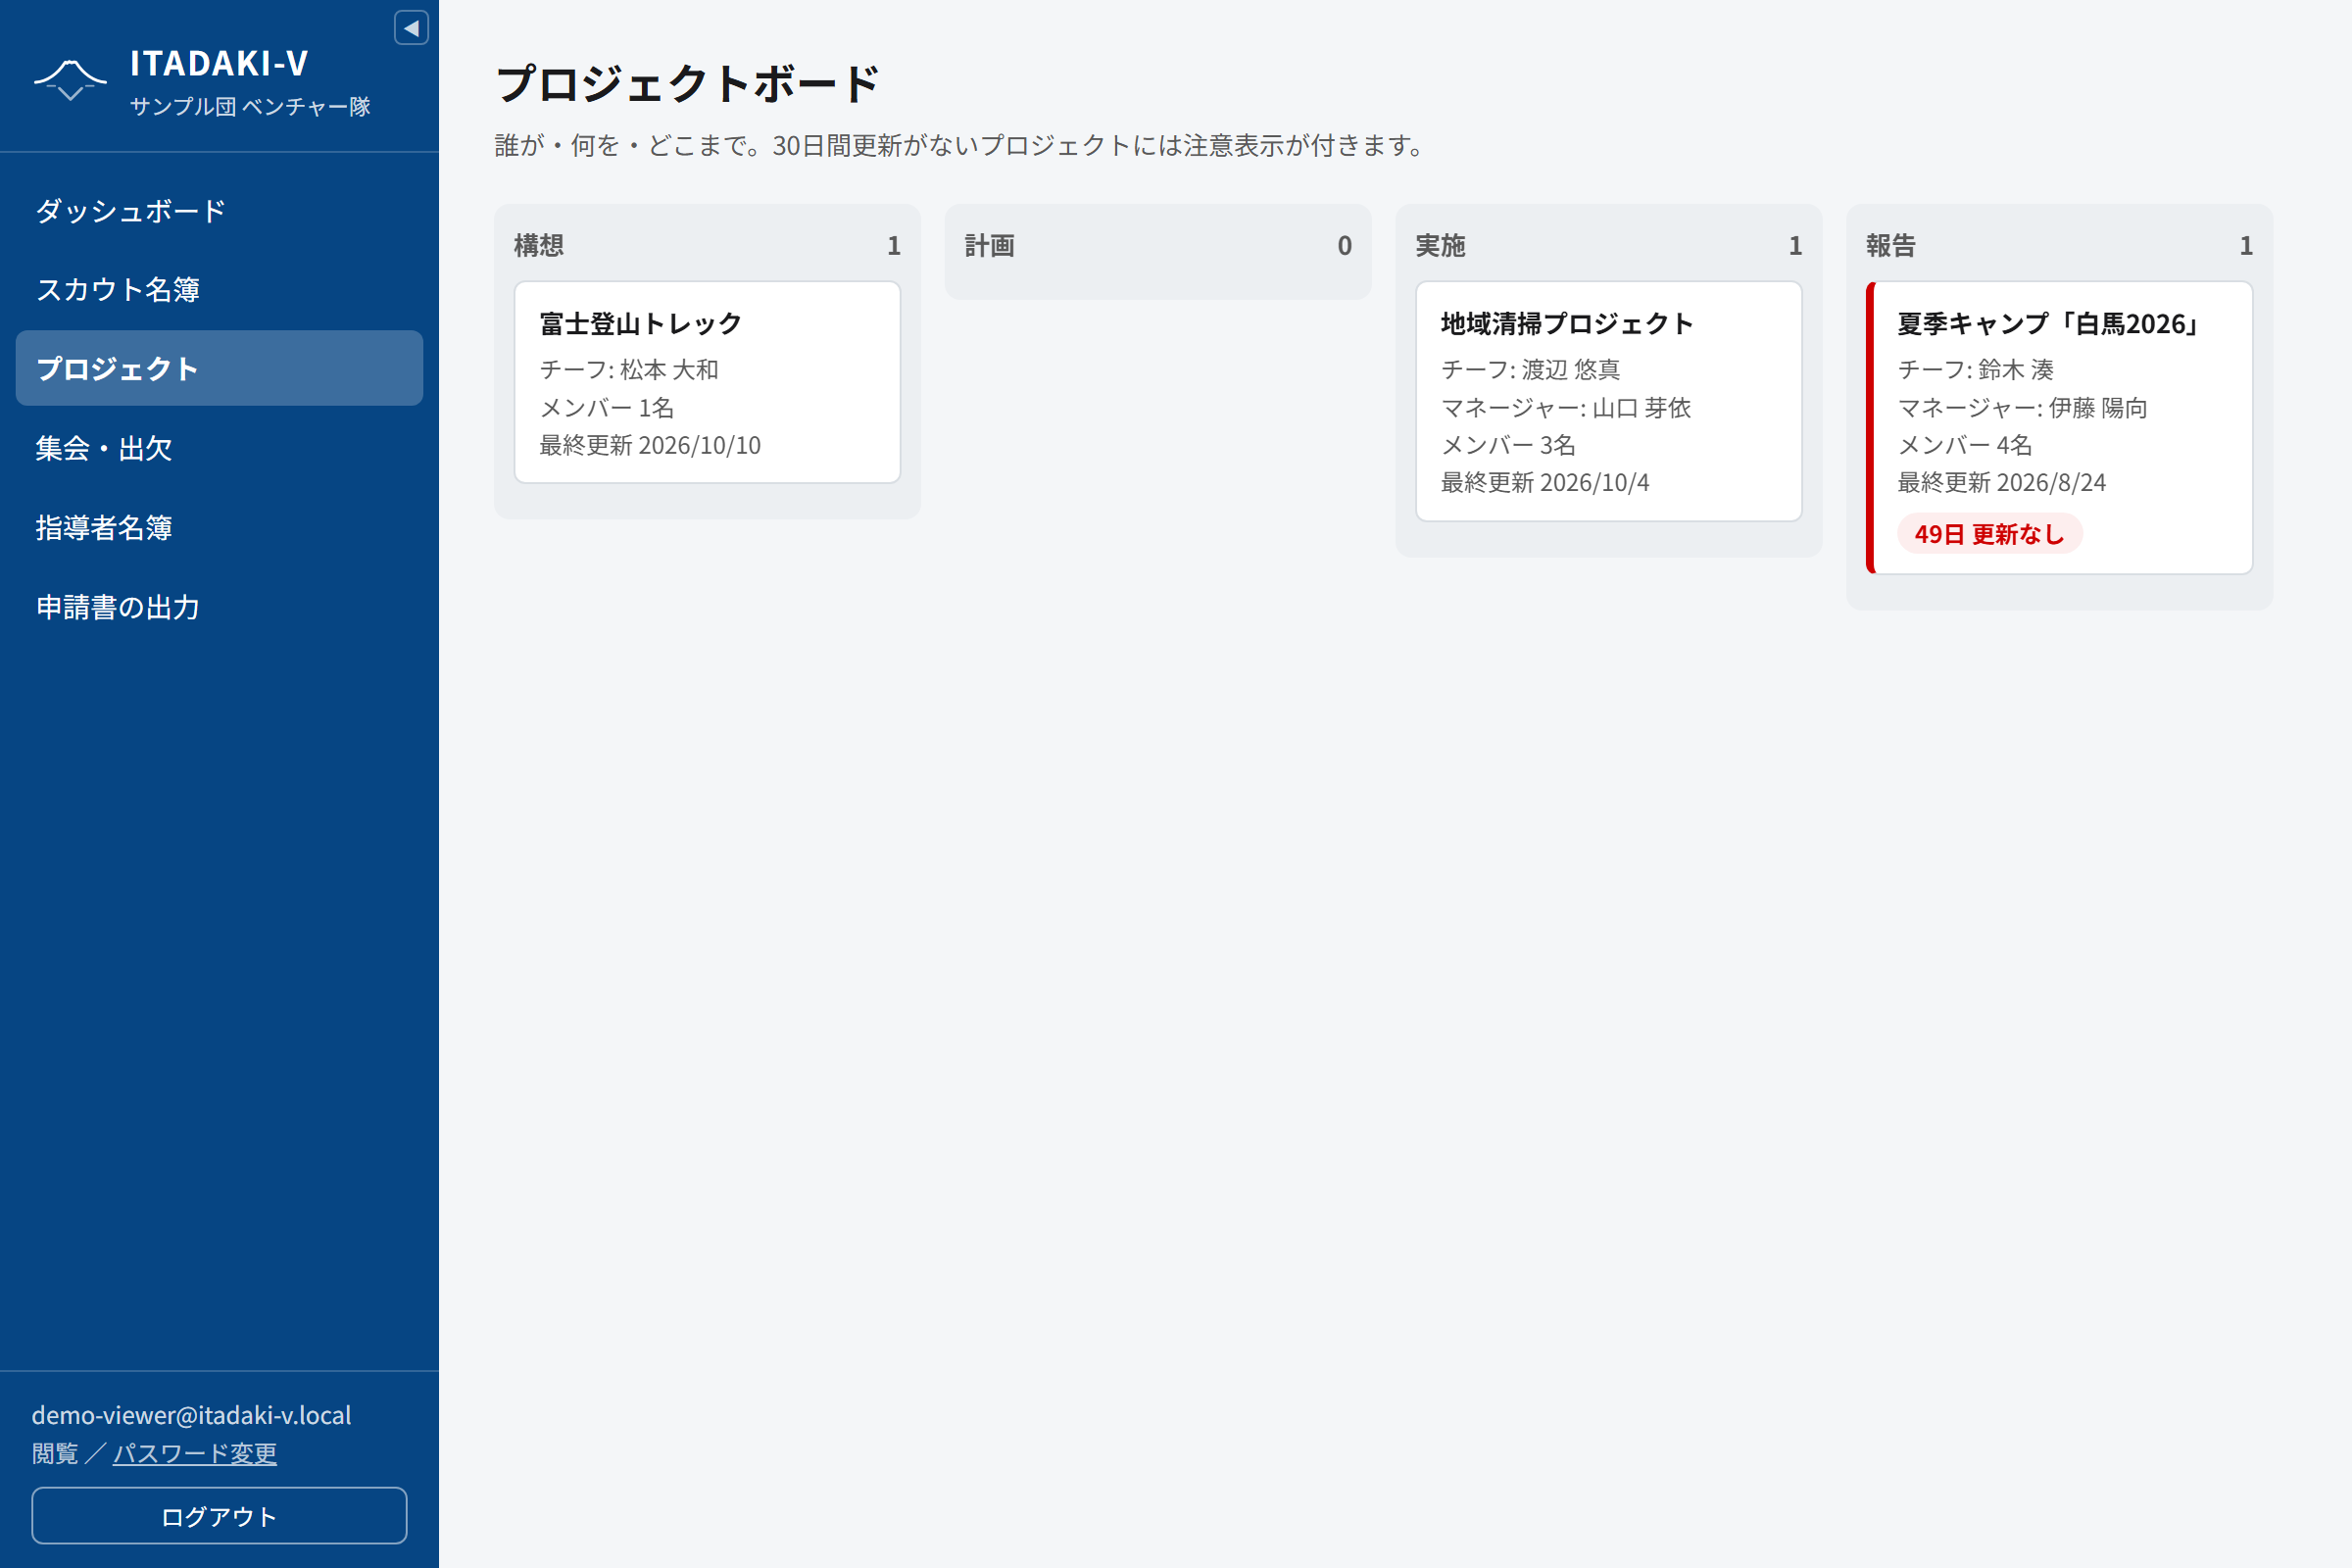Open the 地域清掃プロジェクト card
This screenshot has height=1568, width=2352.
click(1608, 401)
